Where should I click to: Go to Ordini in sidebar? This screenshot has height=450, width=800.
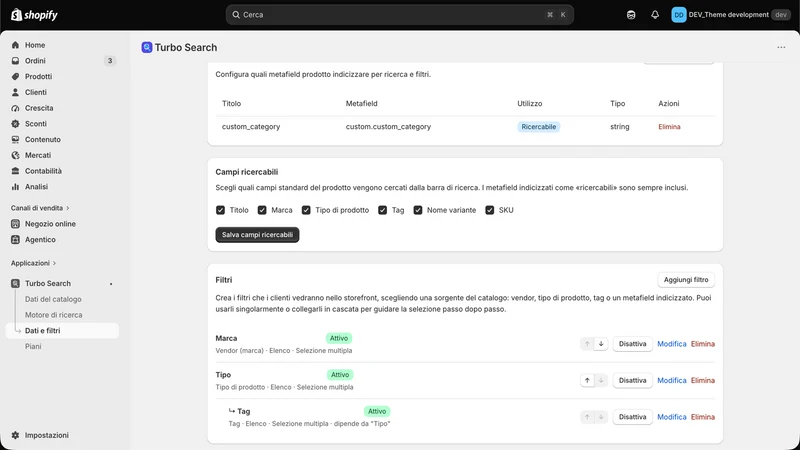pos(35,61)
